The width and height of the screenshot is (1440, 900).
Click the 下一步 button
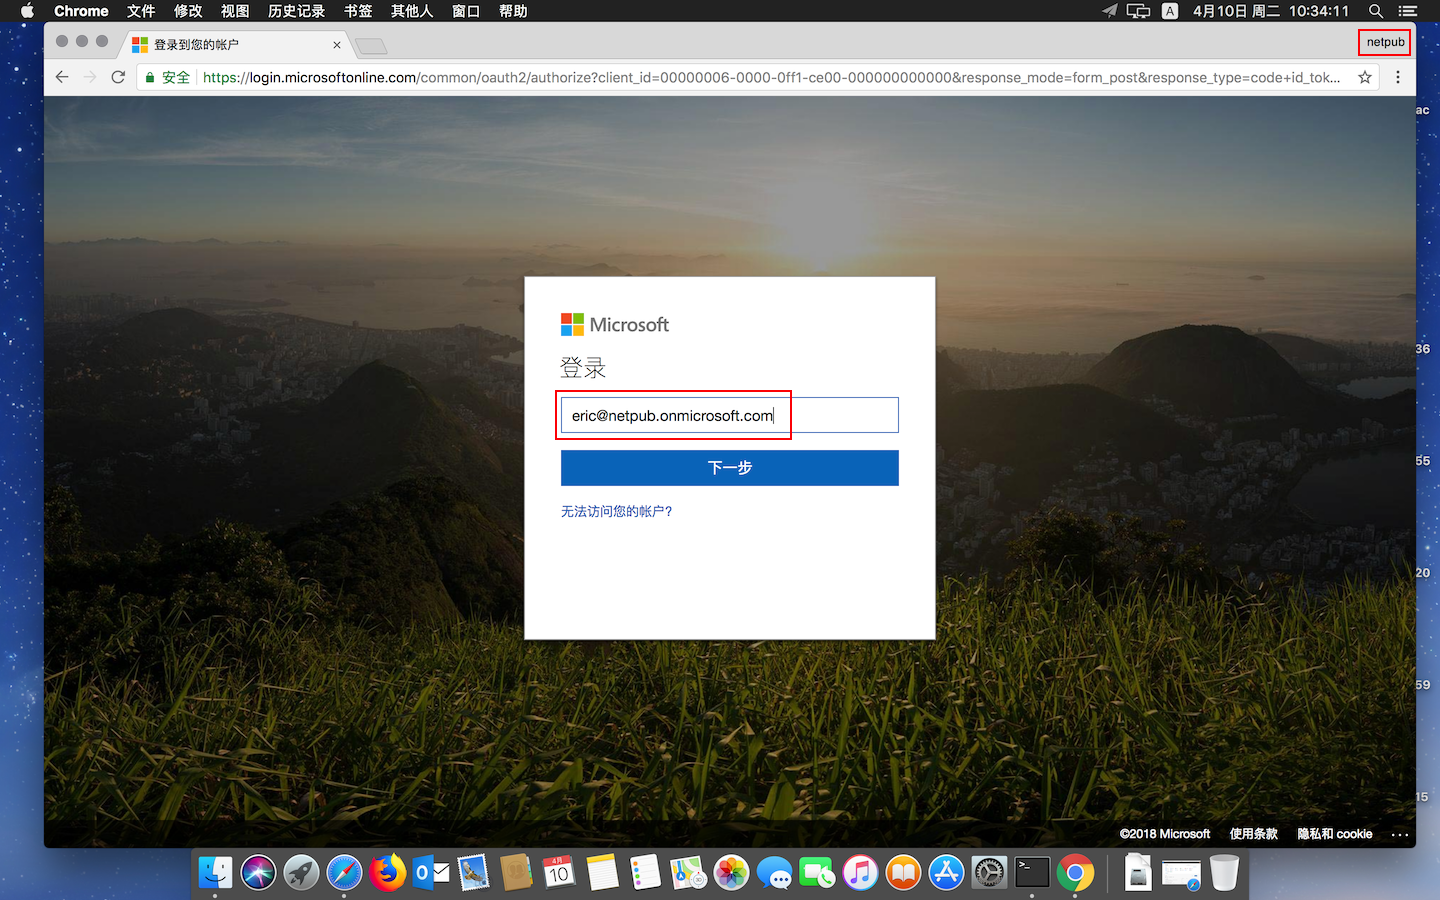tap(730, 468)
